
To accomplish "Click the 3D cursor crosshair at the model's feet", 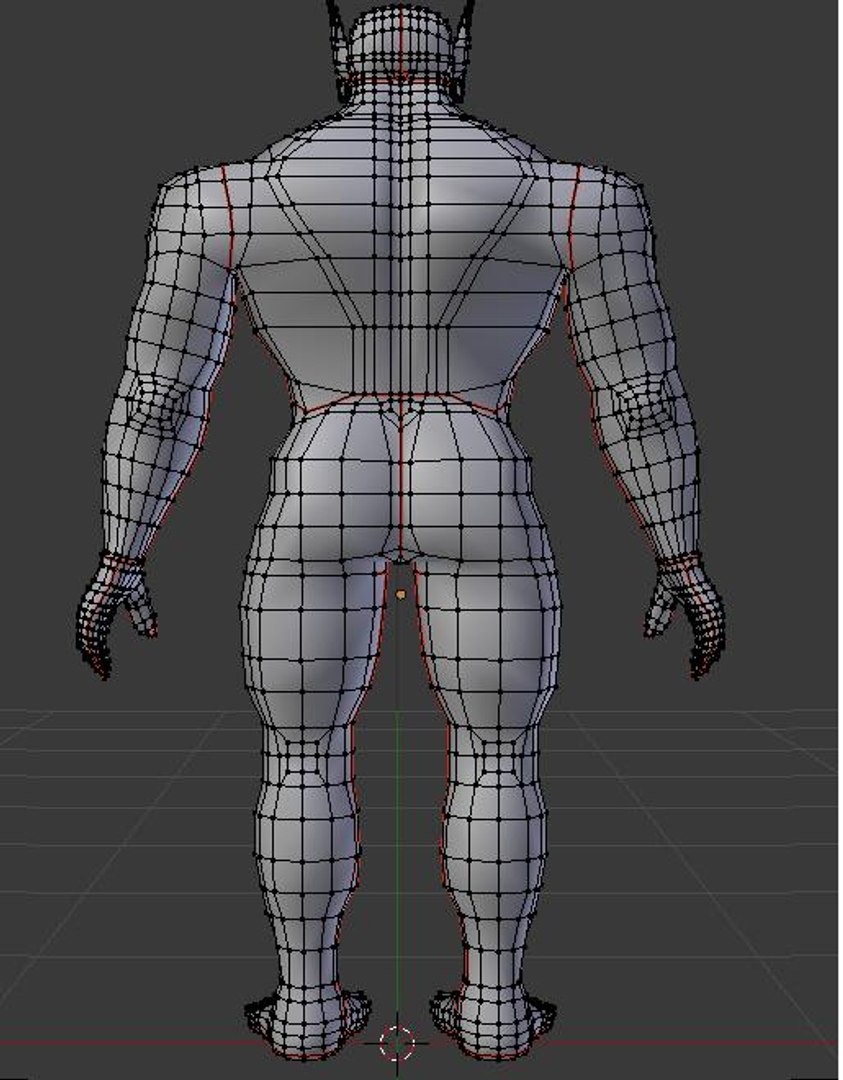I will [x=397, y=1043].
